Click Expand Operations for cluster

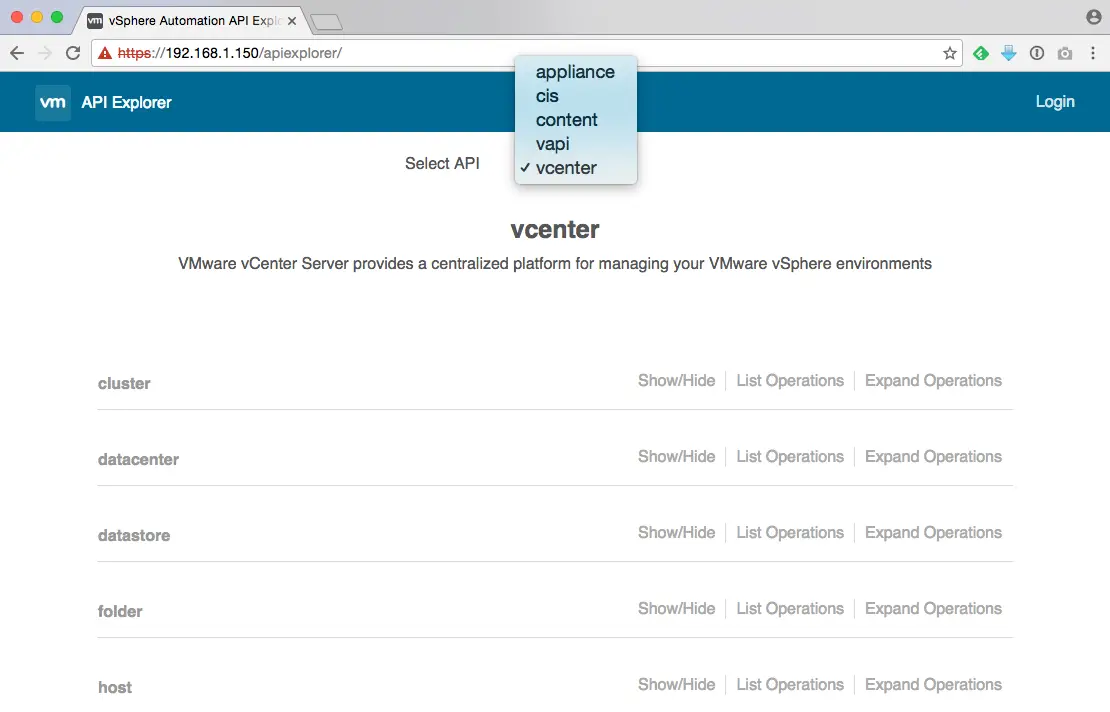(x=933, y=381)
